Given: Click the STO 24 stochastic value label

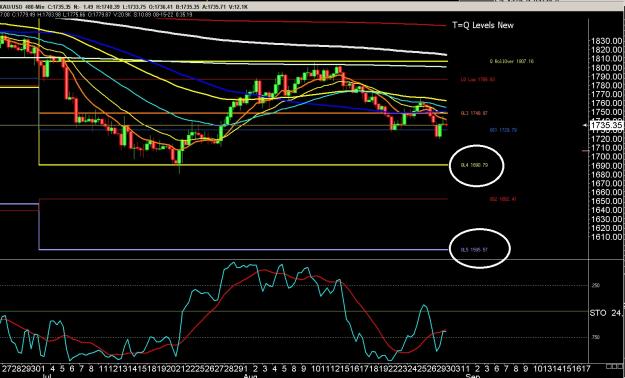Looking at the screenshot, I should 606,313.
